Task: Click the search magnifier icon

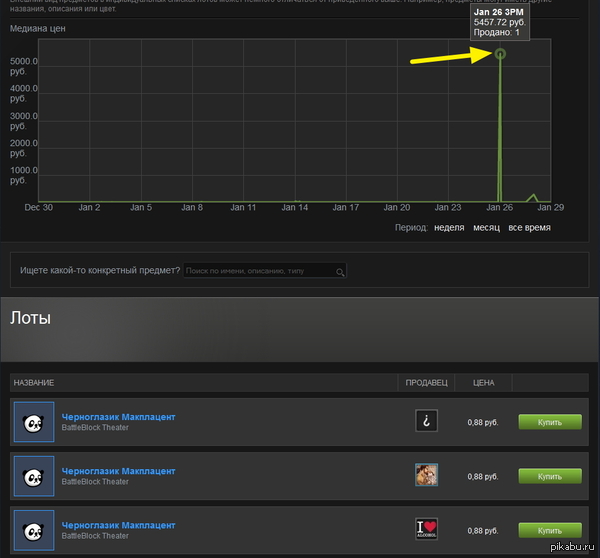Action: click(x=340, y=272)
